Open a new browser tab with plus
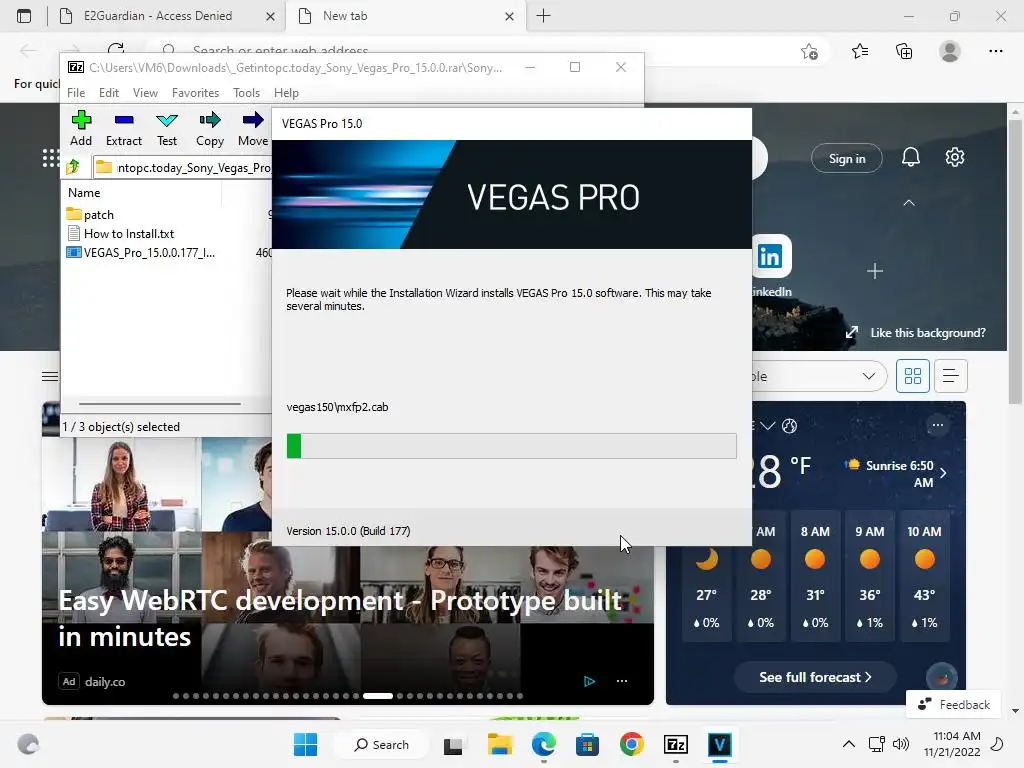The width and height of the screenshot is (1024, 768). pos(543,16)
